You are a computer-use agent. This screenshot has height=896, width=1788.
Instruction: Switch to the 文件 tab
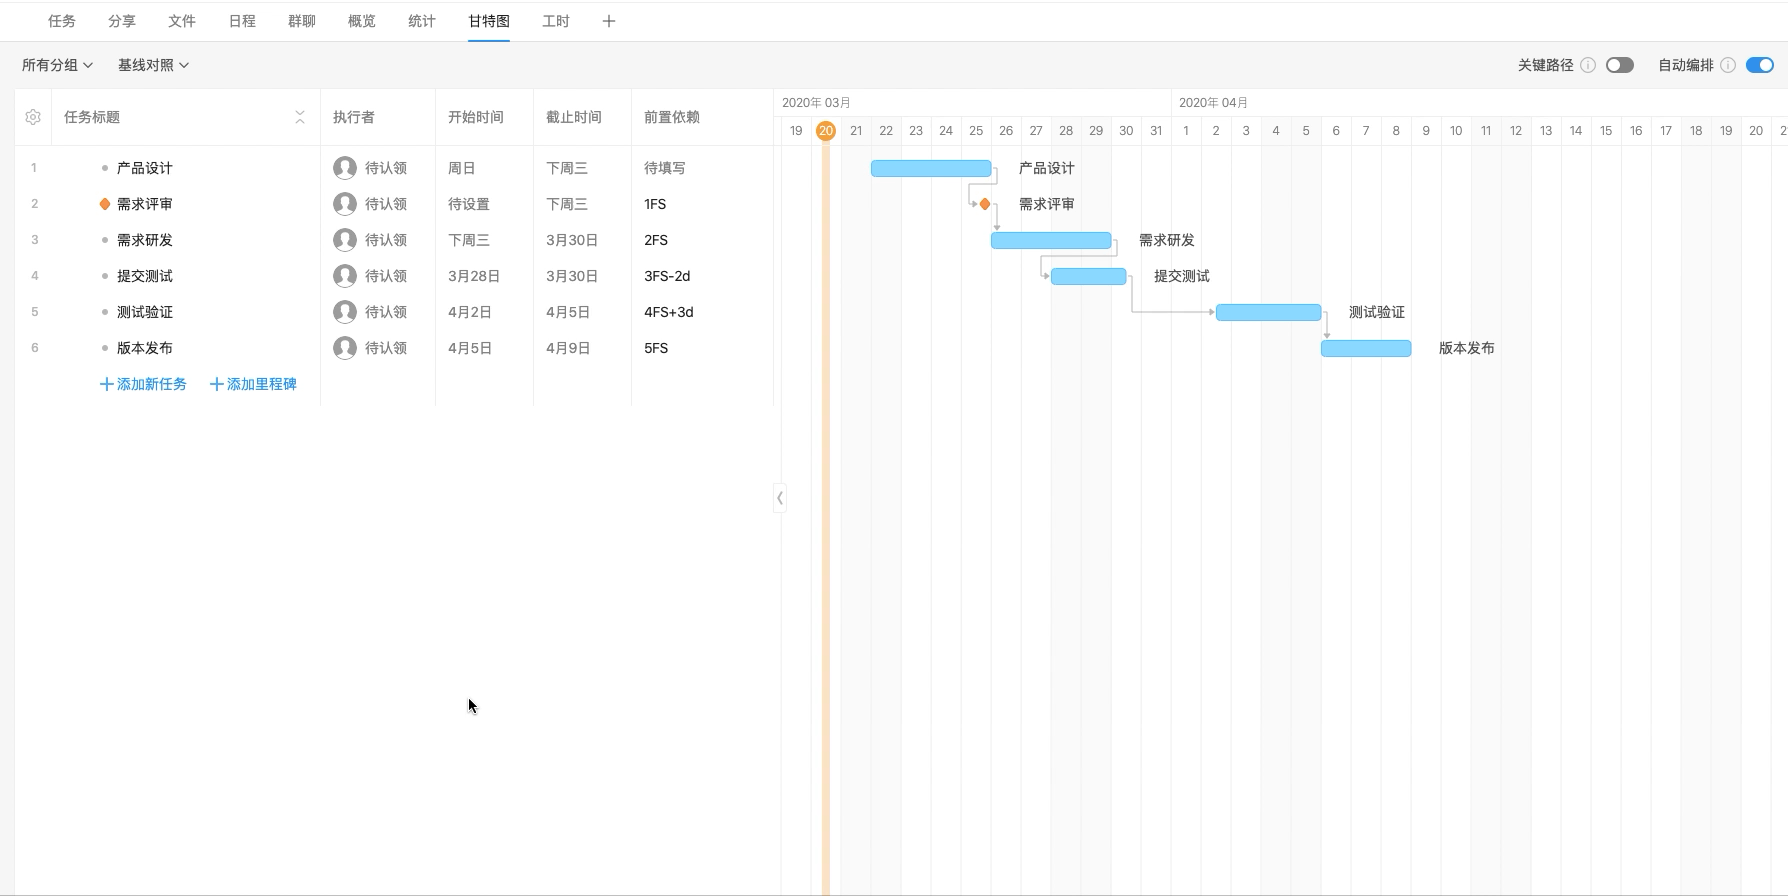[182, 21]
